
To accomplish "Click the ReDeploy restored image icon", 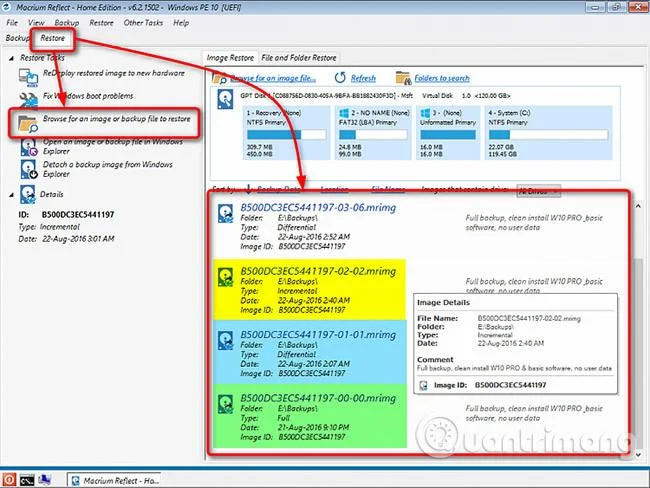I will coord(28,77).
